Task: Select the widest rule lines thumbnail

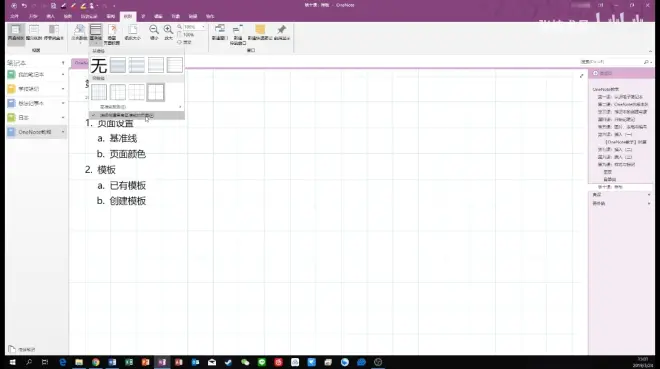Action: coord(175,66)
